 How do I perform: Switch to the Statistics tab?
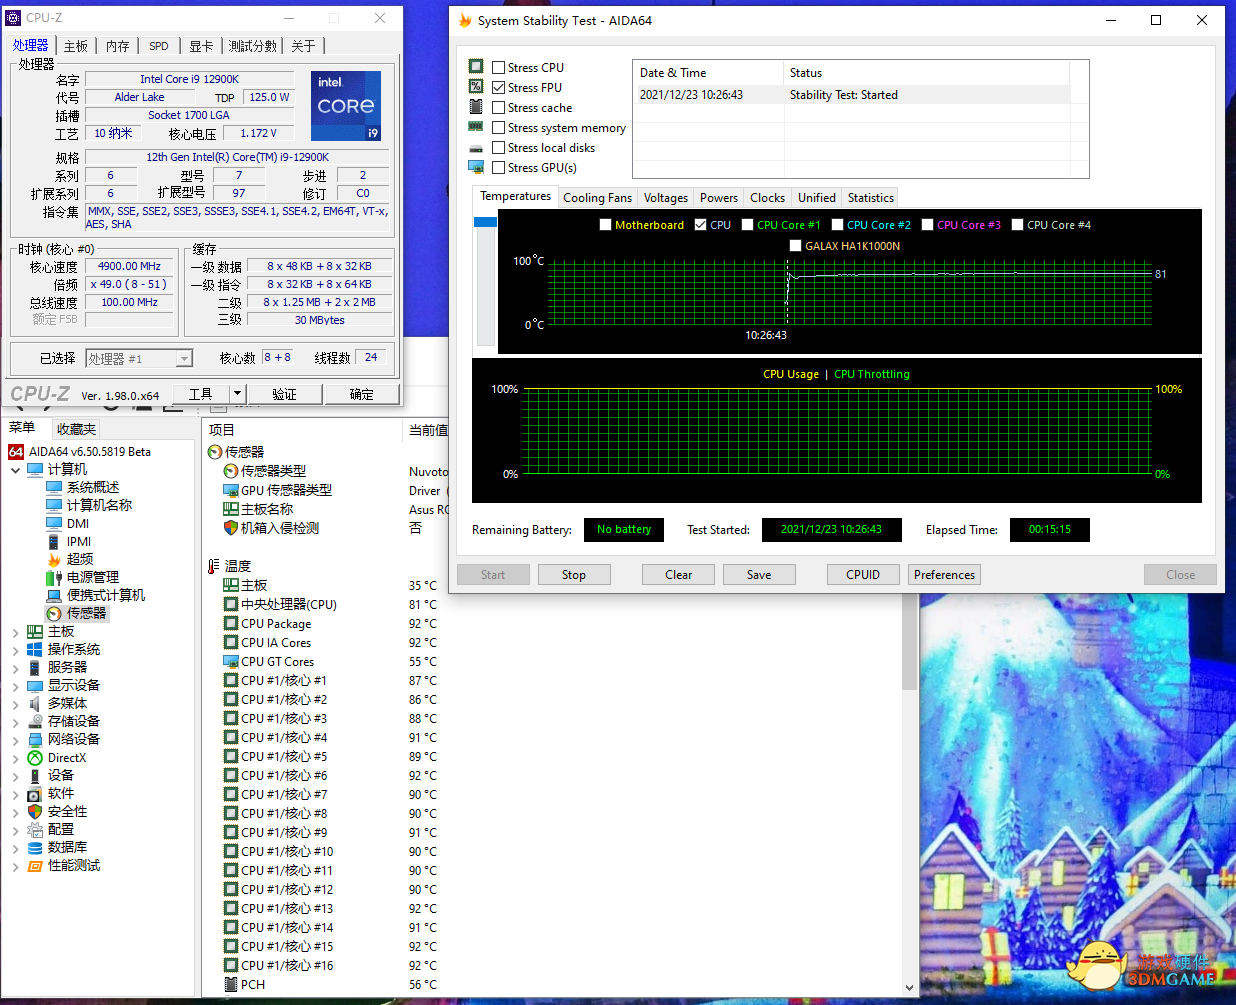pos(870,198)
